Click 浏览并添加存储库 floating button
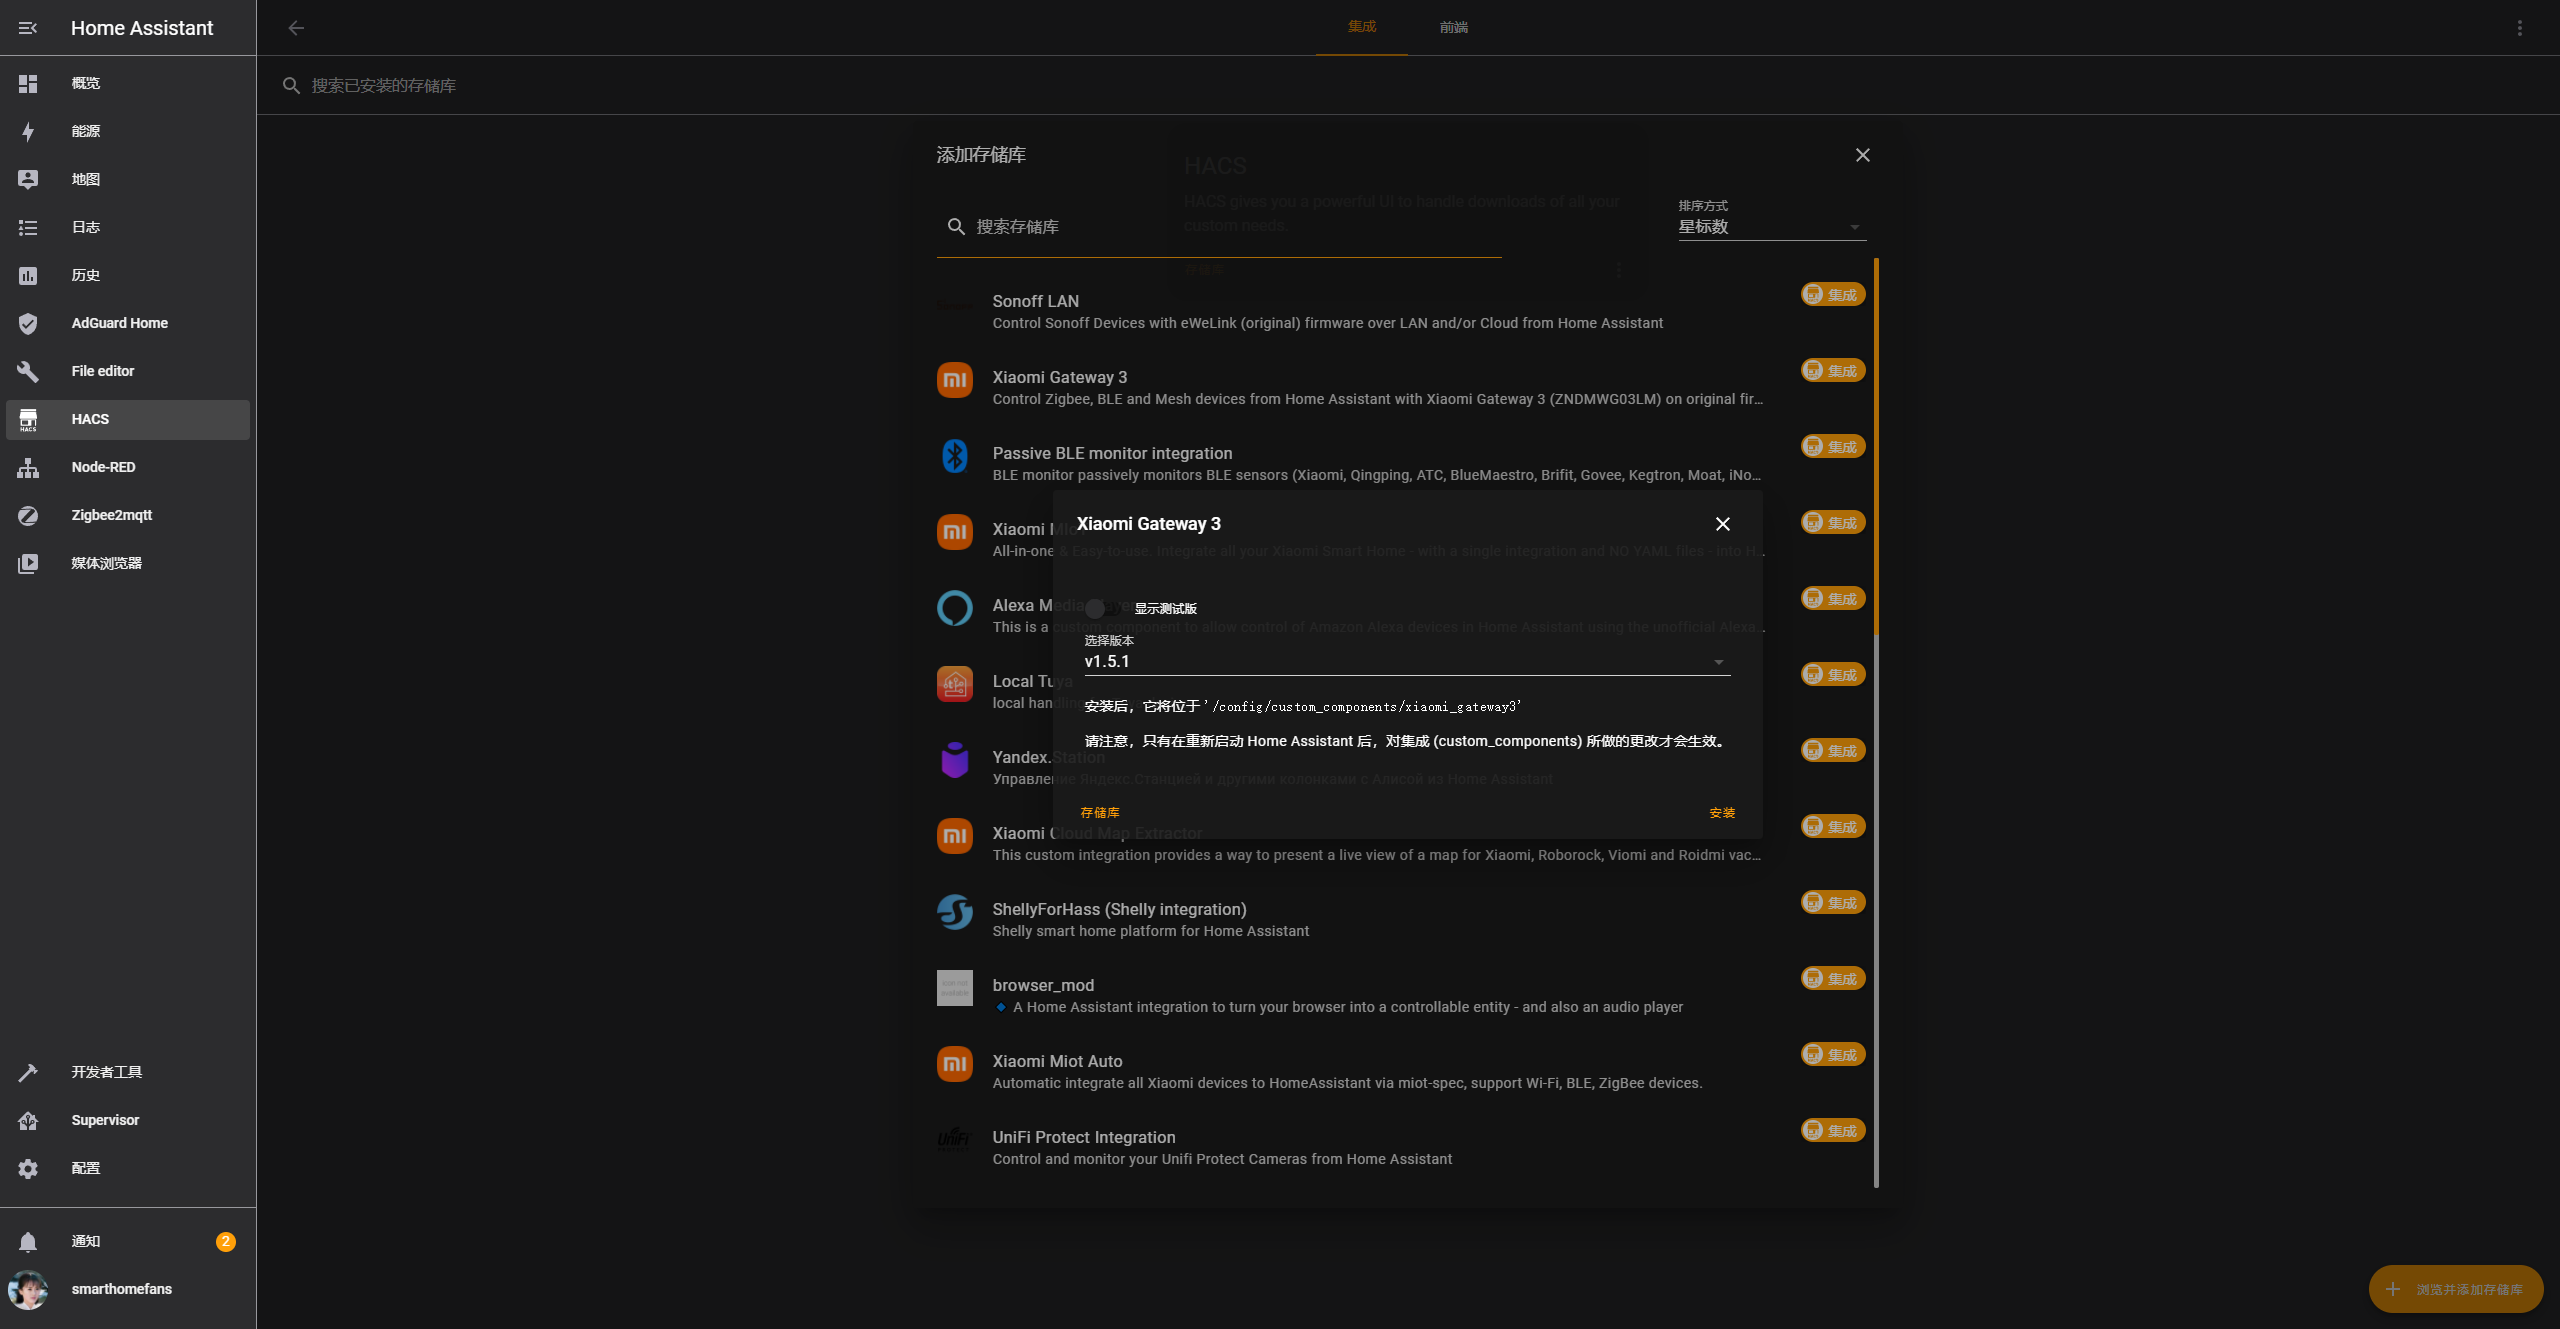2560x1329 pixels. pyautogui.click(x=2456, y=1289)
